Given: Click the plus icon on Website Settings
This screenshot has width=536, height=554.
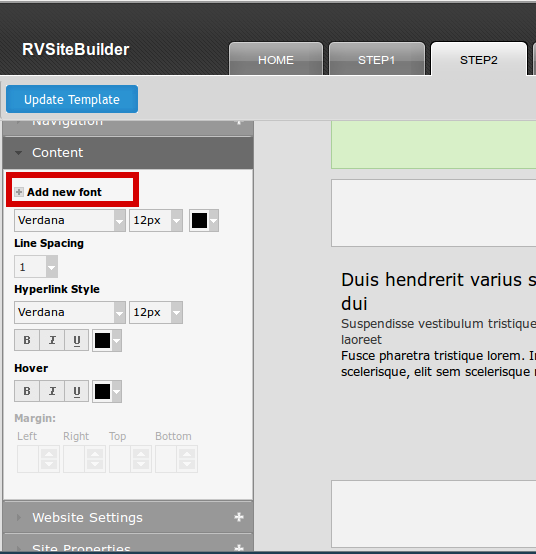Looking at the screenshot, I should 239,517.
